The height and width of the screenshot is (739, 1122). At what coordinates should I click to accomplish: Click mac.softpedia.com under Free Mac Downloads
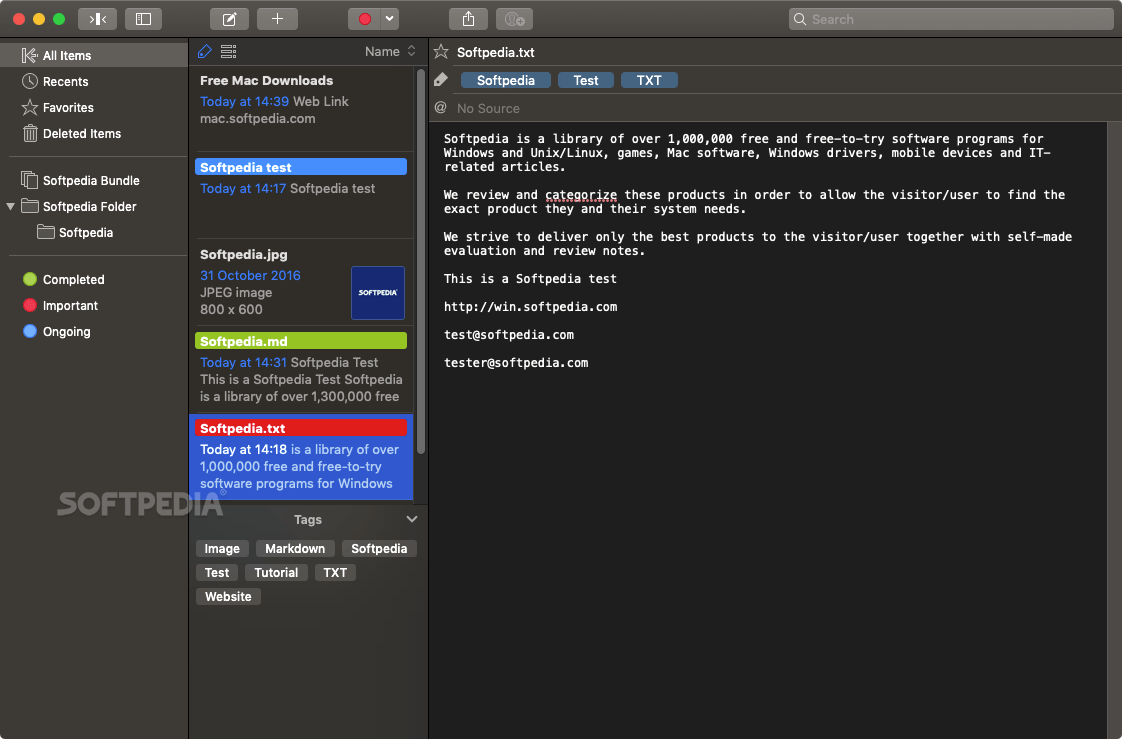[258, 119]
